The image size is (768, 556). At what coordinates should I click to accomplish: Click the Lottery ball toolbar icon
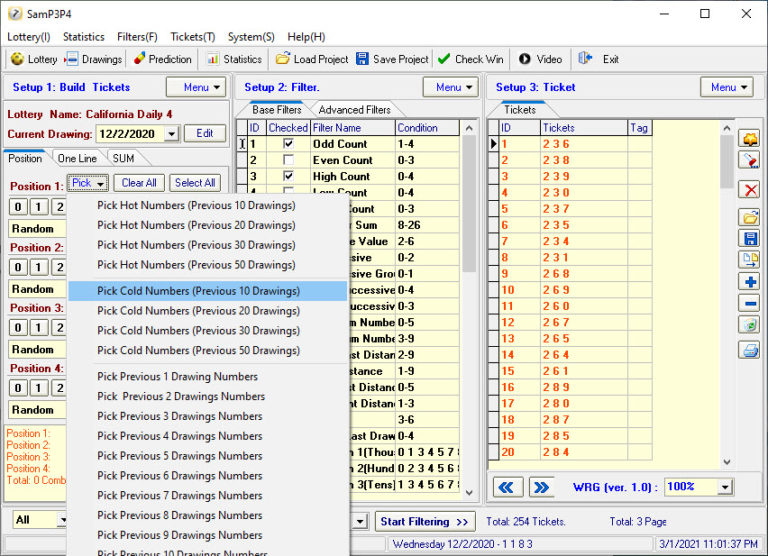tap(17, 59)
